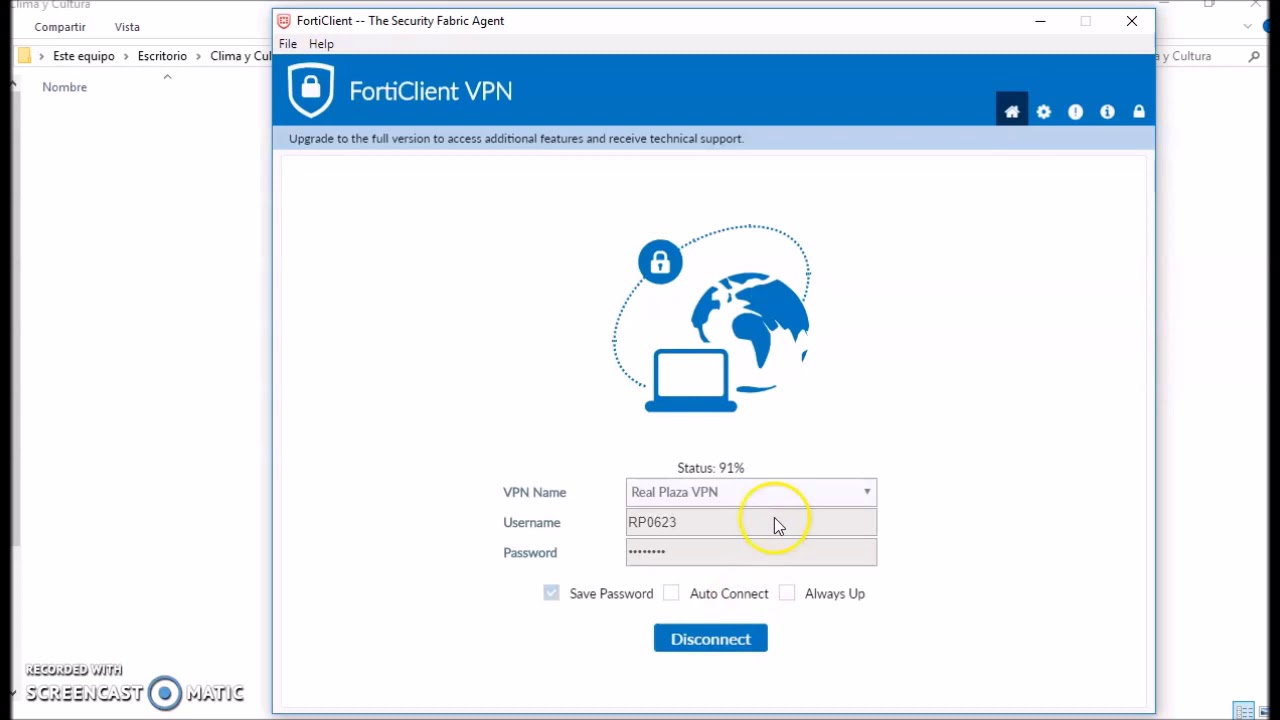
Task: Expand breadcrumb chevron after Este equipo
Action: coord(126,56)
